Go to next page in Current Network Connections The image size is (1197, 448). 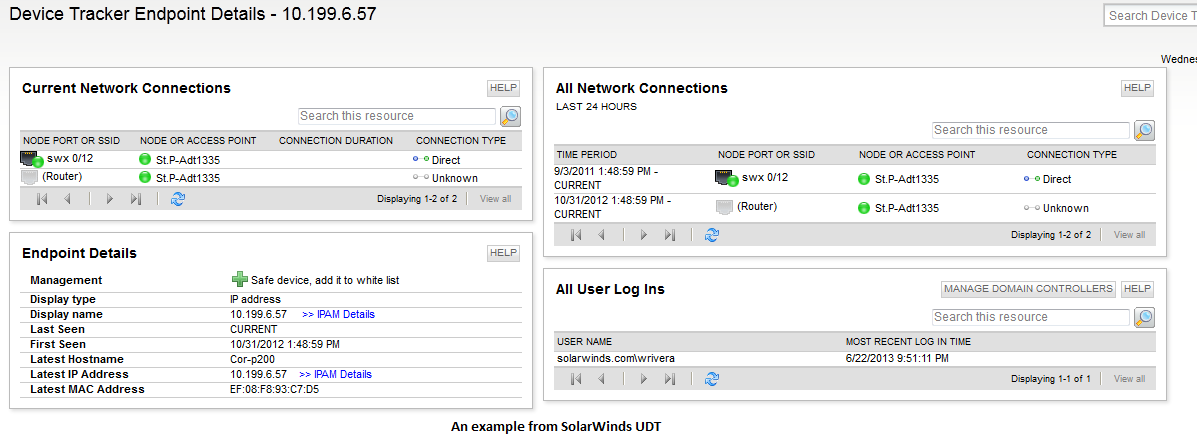110,199
